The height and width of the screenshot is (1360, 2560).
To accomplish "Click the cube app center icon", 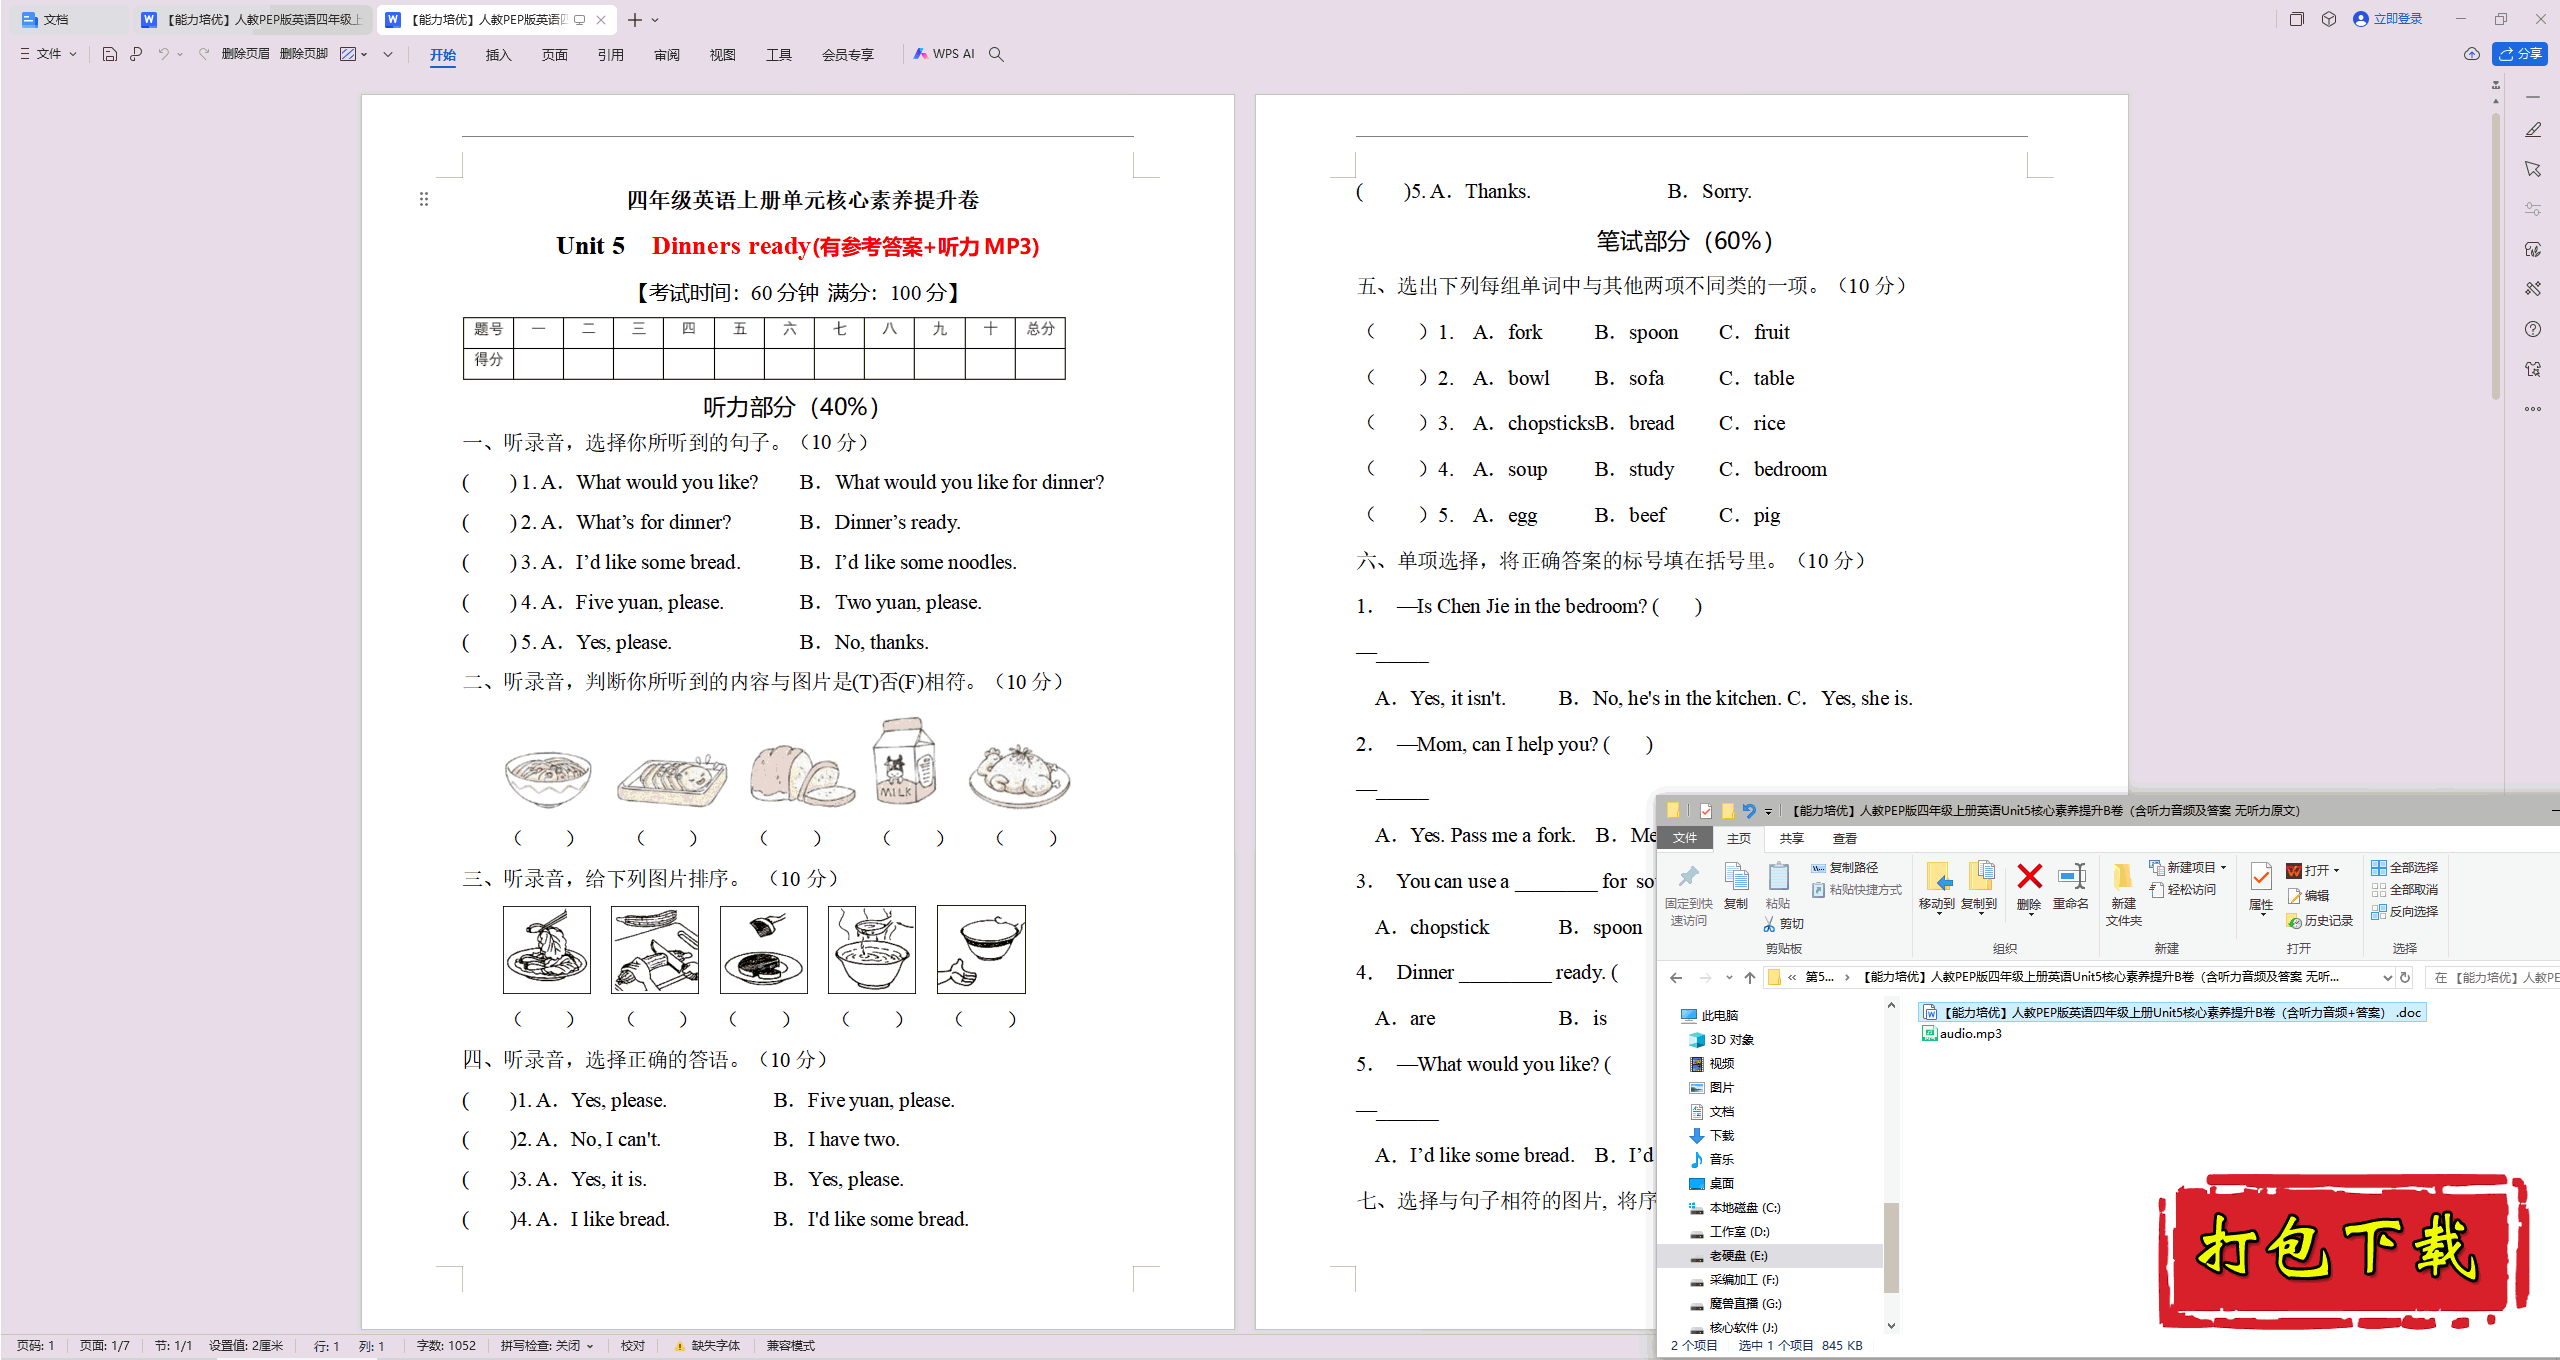I will 2329,19.
